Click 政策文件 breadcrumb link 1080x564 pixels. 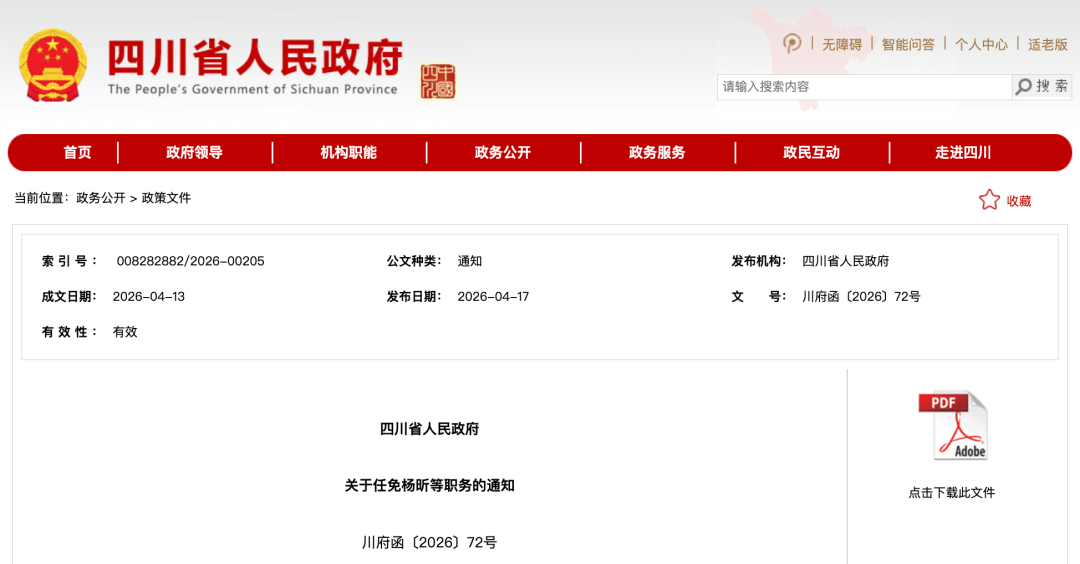coord(166,198)
